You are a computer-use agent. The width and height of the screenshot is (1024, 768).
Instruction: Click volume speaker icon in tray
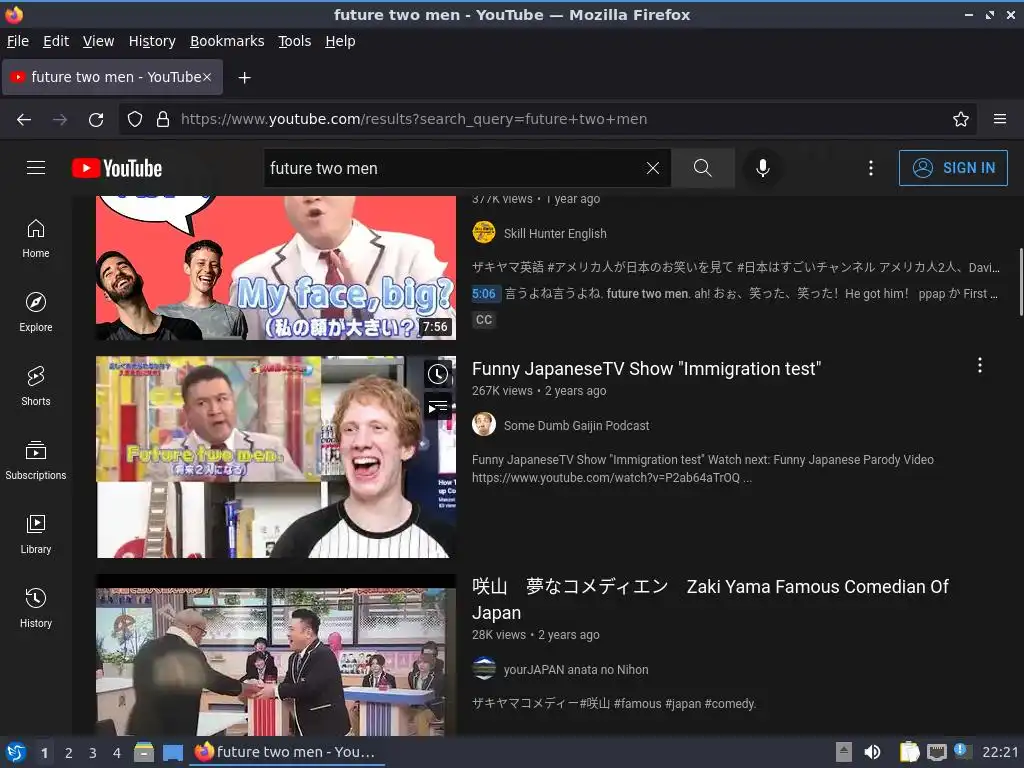(872, 752)
